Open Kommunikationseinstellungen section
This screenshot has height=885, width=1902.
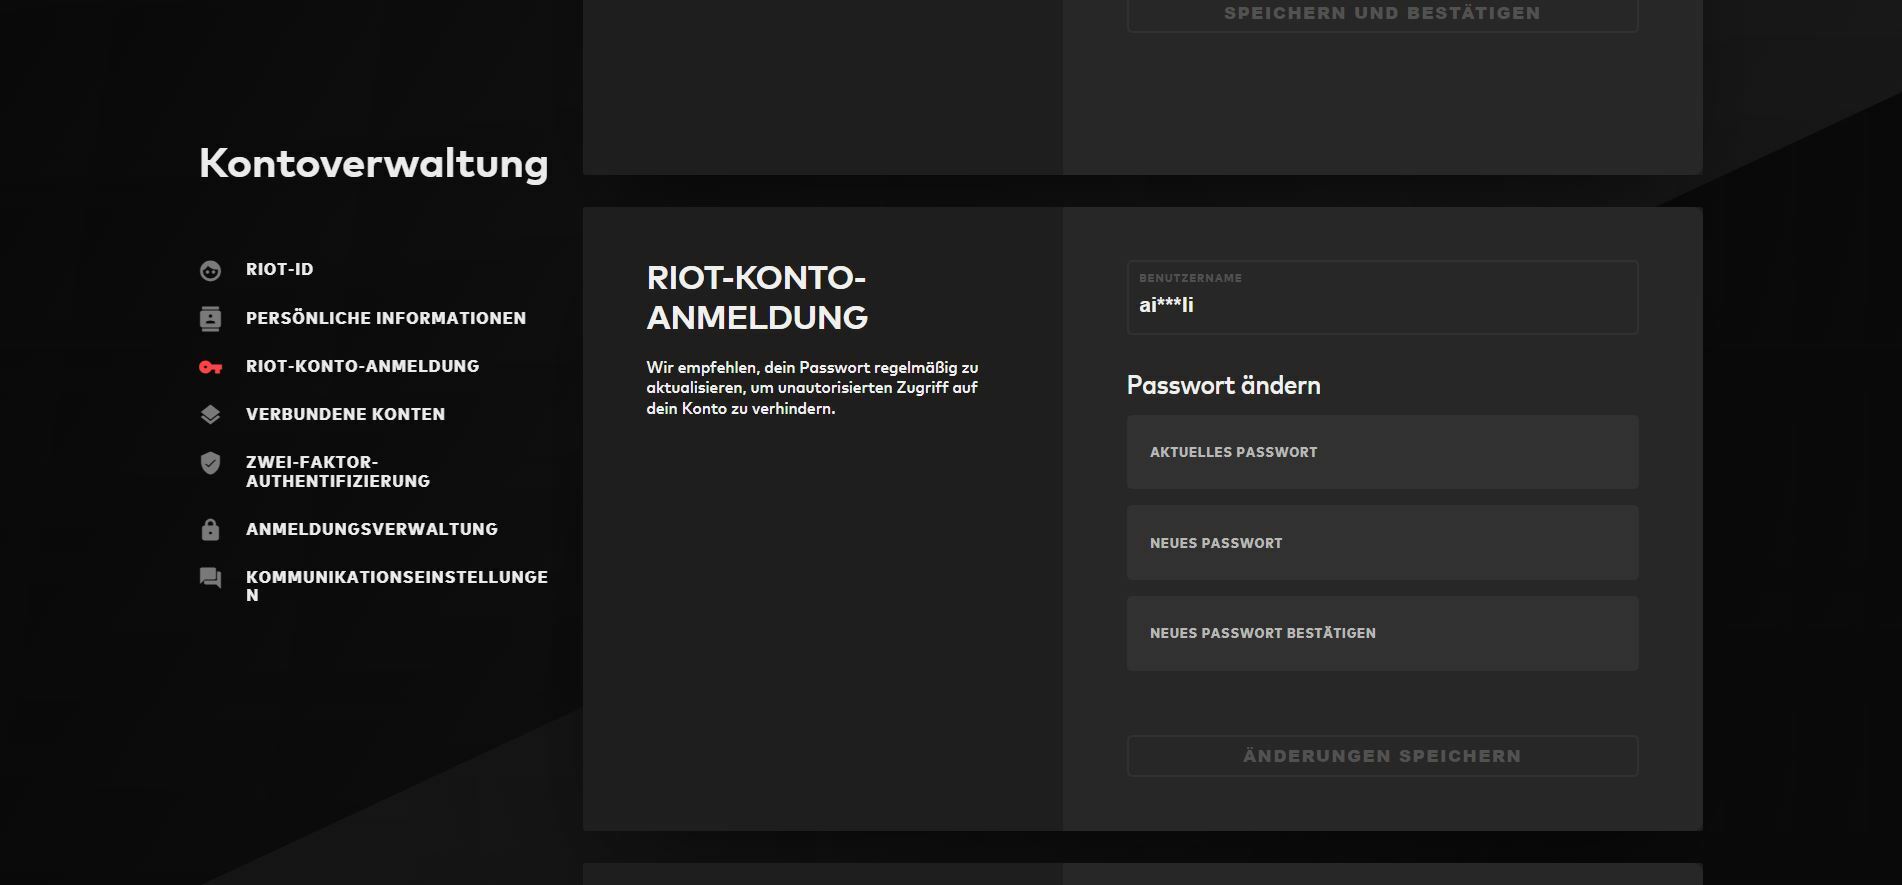397,586
